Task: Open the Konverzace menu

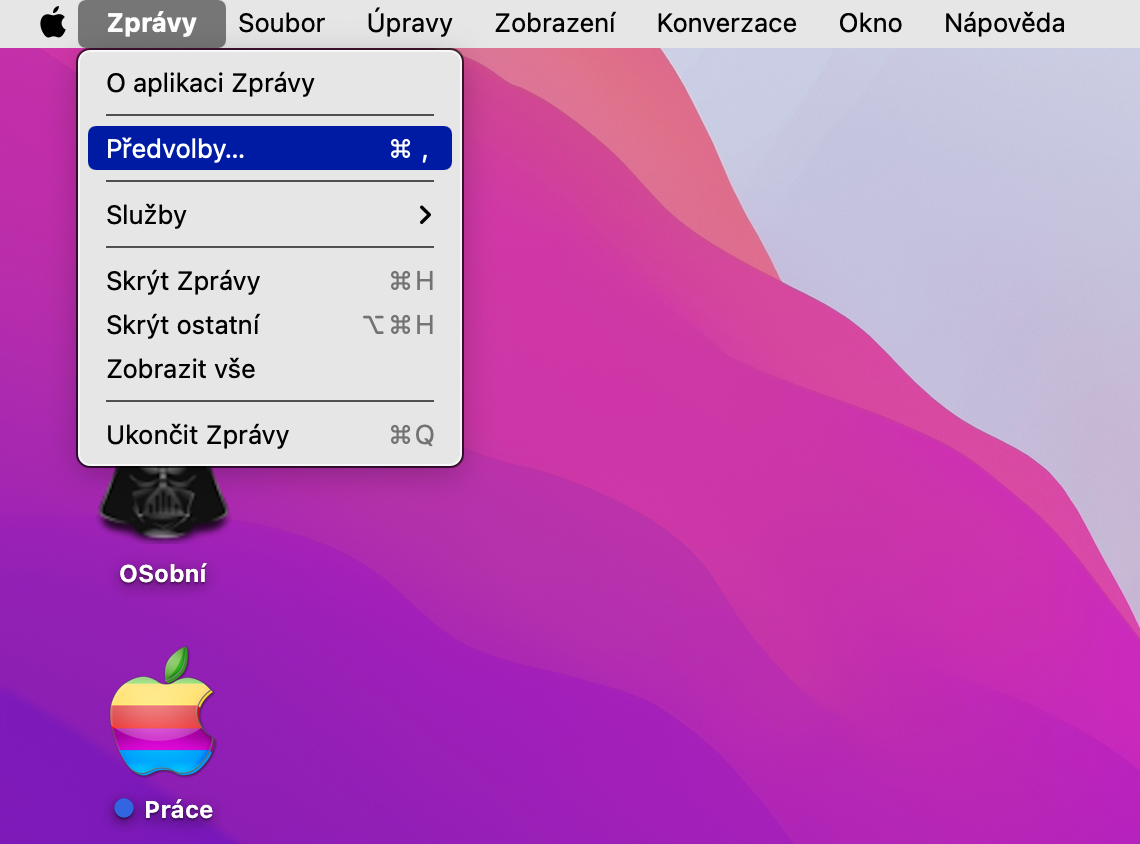Action: point(726,23)
